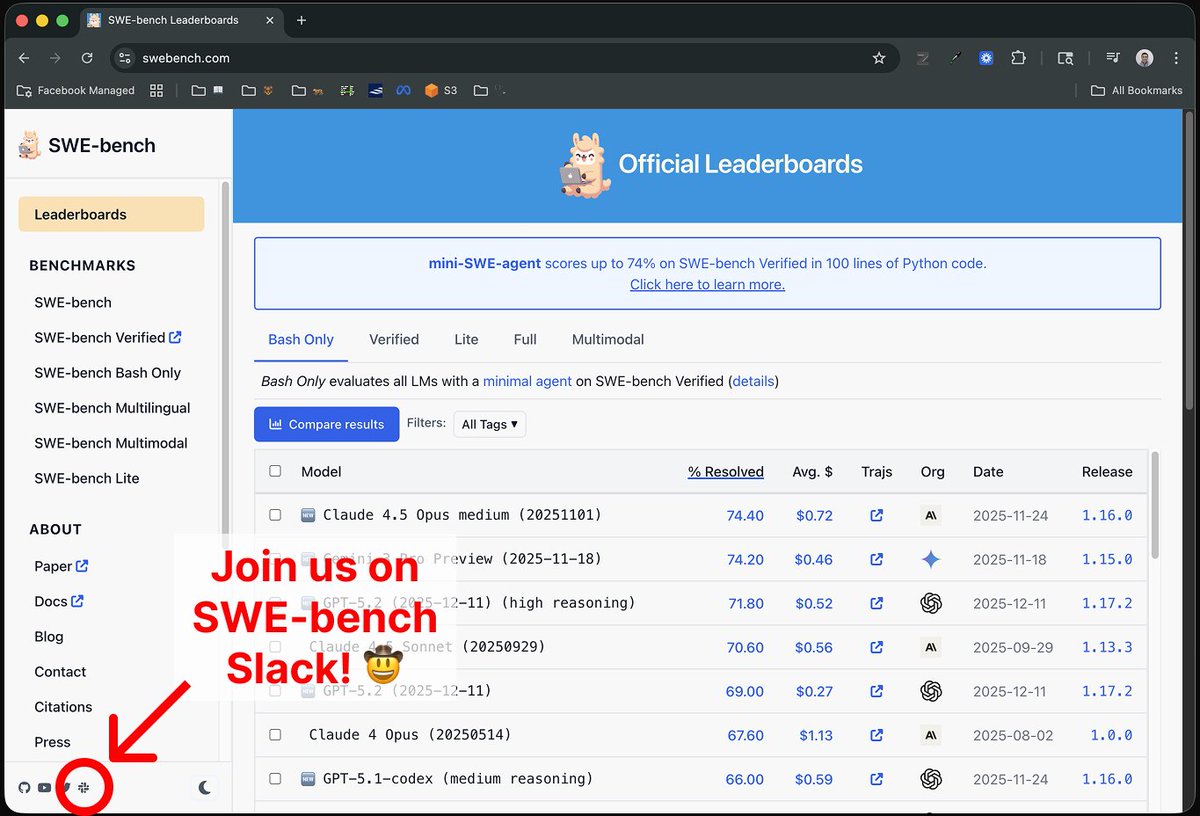The width and height of the screenshot is (1200, 816).
Task: Click the Google Gemini org logo in 74.20 row
Action: point(931,560)
